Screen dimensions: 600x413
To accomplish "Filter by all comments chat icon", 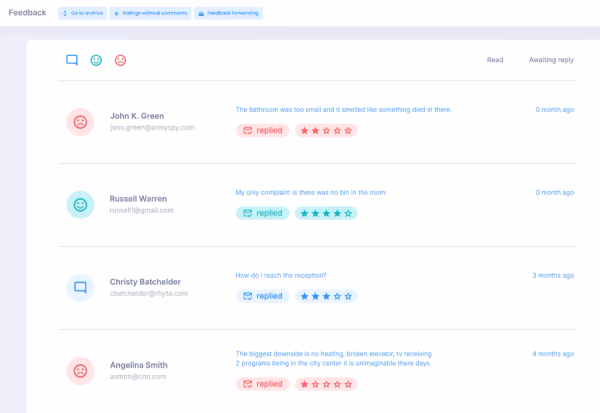I will click(72, 60).
